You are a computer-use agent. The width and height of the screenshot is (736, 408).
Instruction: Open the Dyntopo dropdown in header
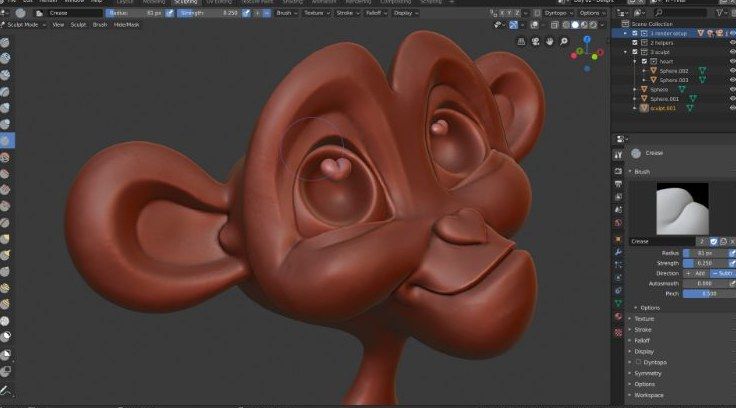click(558, 13)
